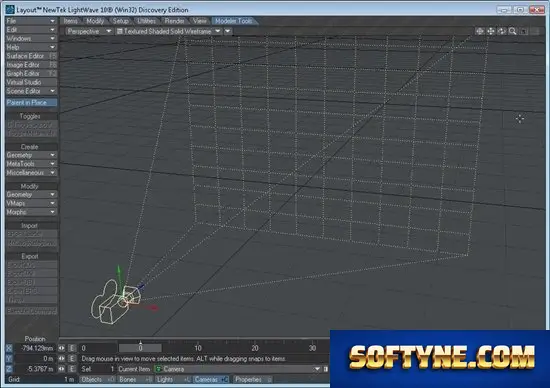Open the Modeler Tools tab
The width and height of the screenshot is (550, 388).
click(234, 21)
